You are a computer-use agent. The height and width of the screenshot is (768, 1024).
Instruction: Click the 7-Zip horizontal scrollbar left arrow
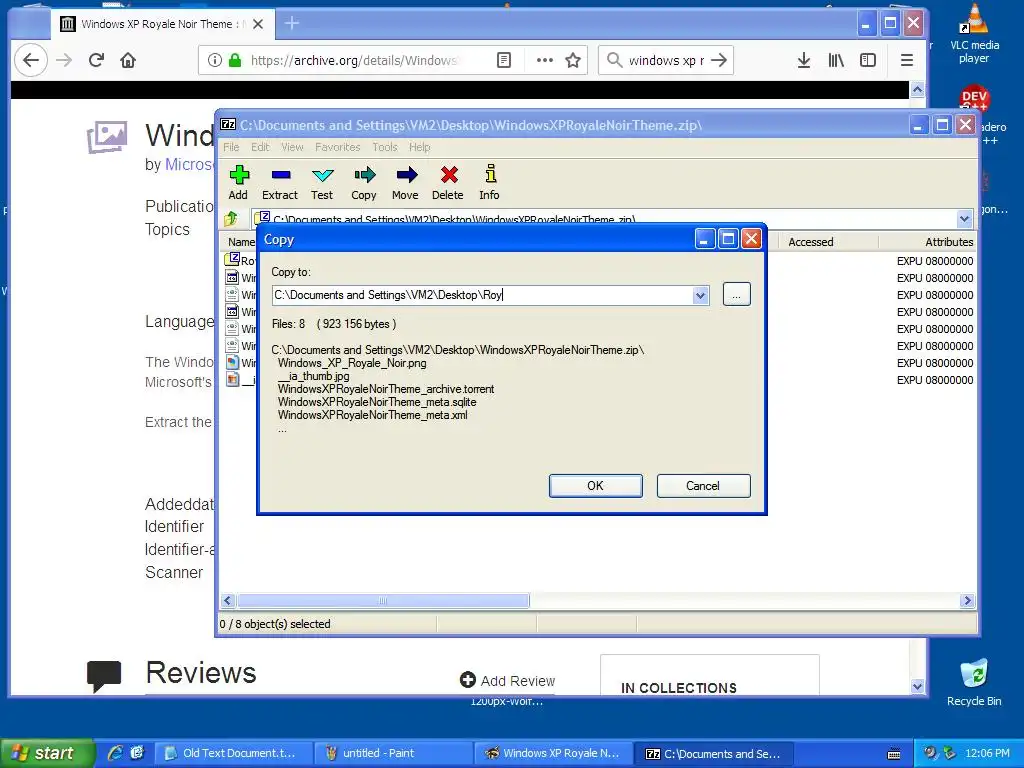(x=227, y=601)
